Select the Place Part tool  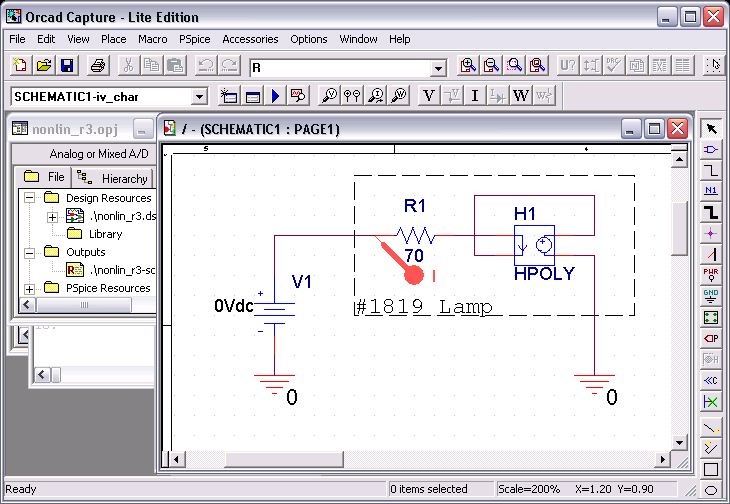[x=711, y=149]
